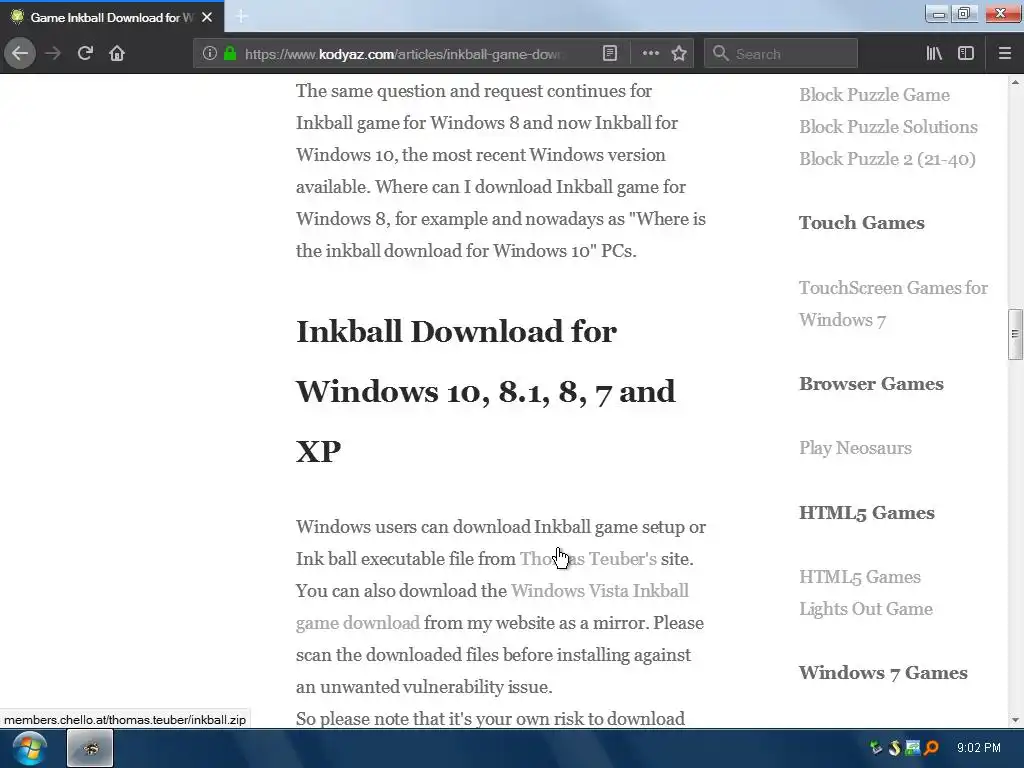Open the Windows Start menu
The image size is (1024, 768).
pos(29,748)
